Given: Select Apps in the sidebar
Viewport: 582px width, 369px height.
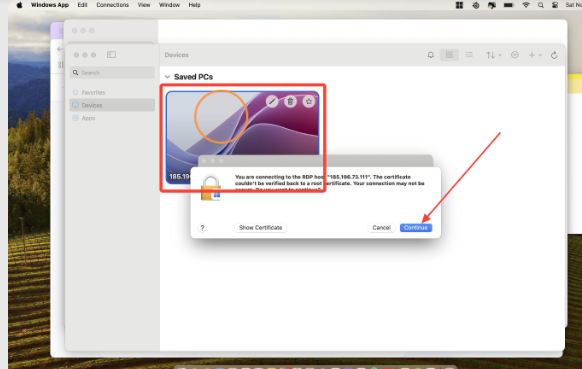Looking at the screenshot, I should pos(112,118).
